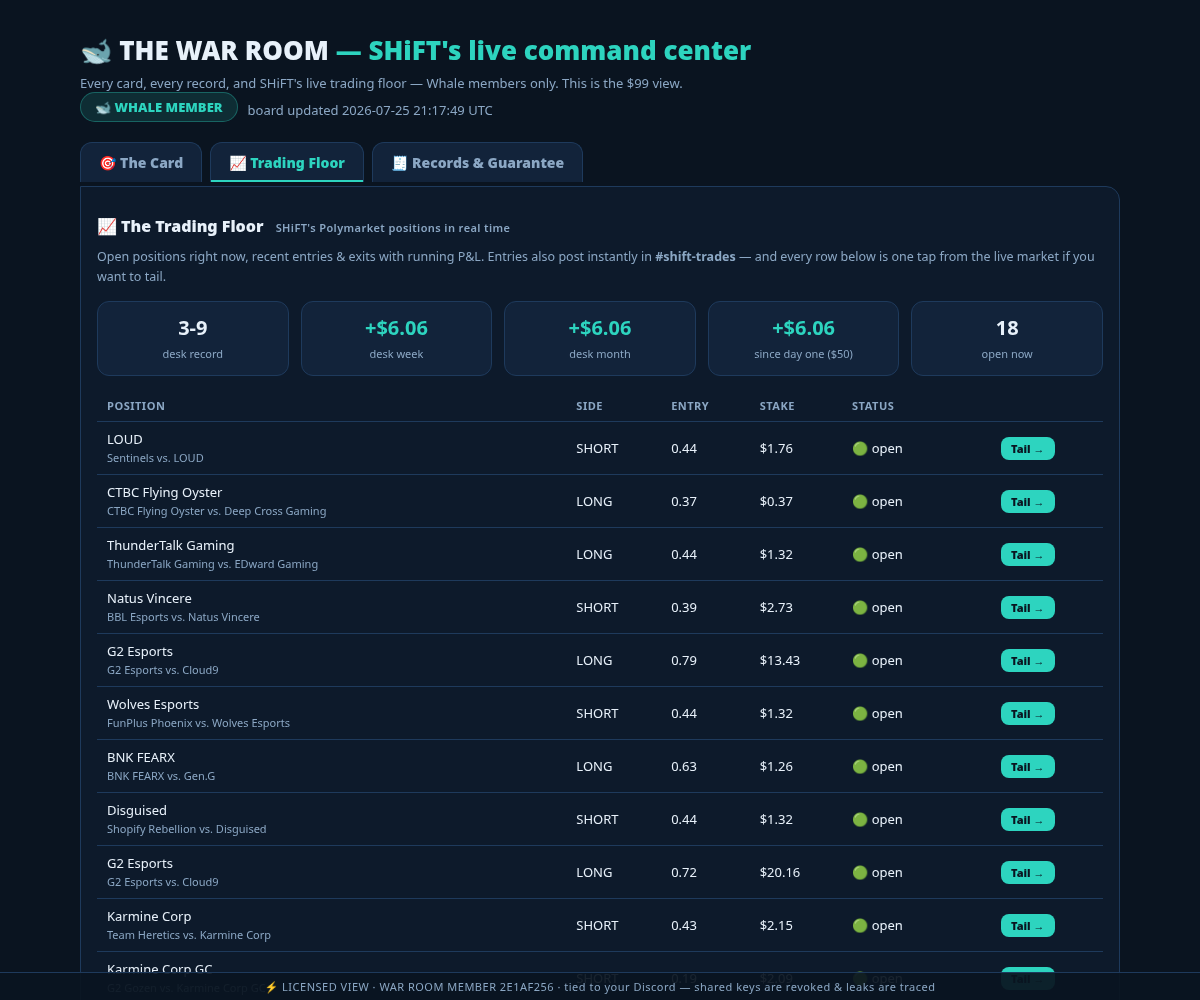Click Team Heretics vs. Karmine Corp text
Screen dimensions: 1200x1000
[189, 935]
